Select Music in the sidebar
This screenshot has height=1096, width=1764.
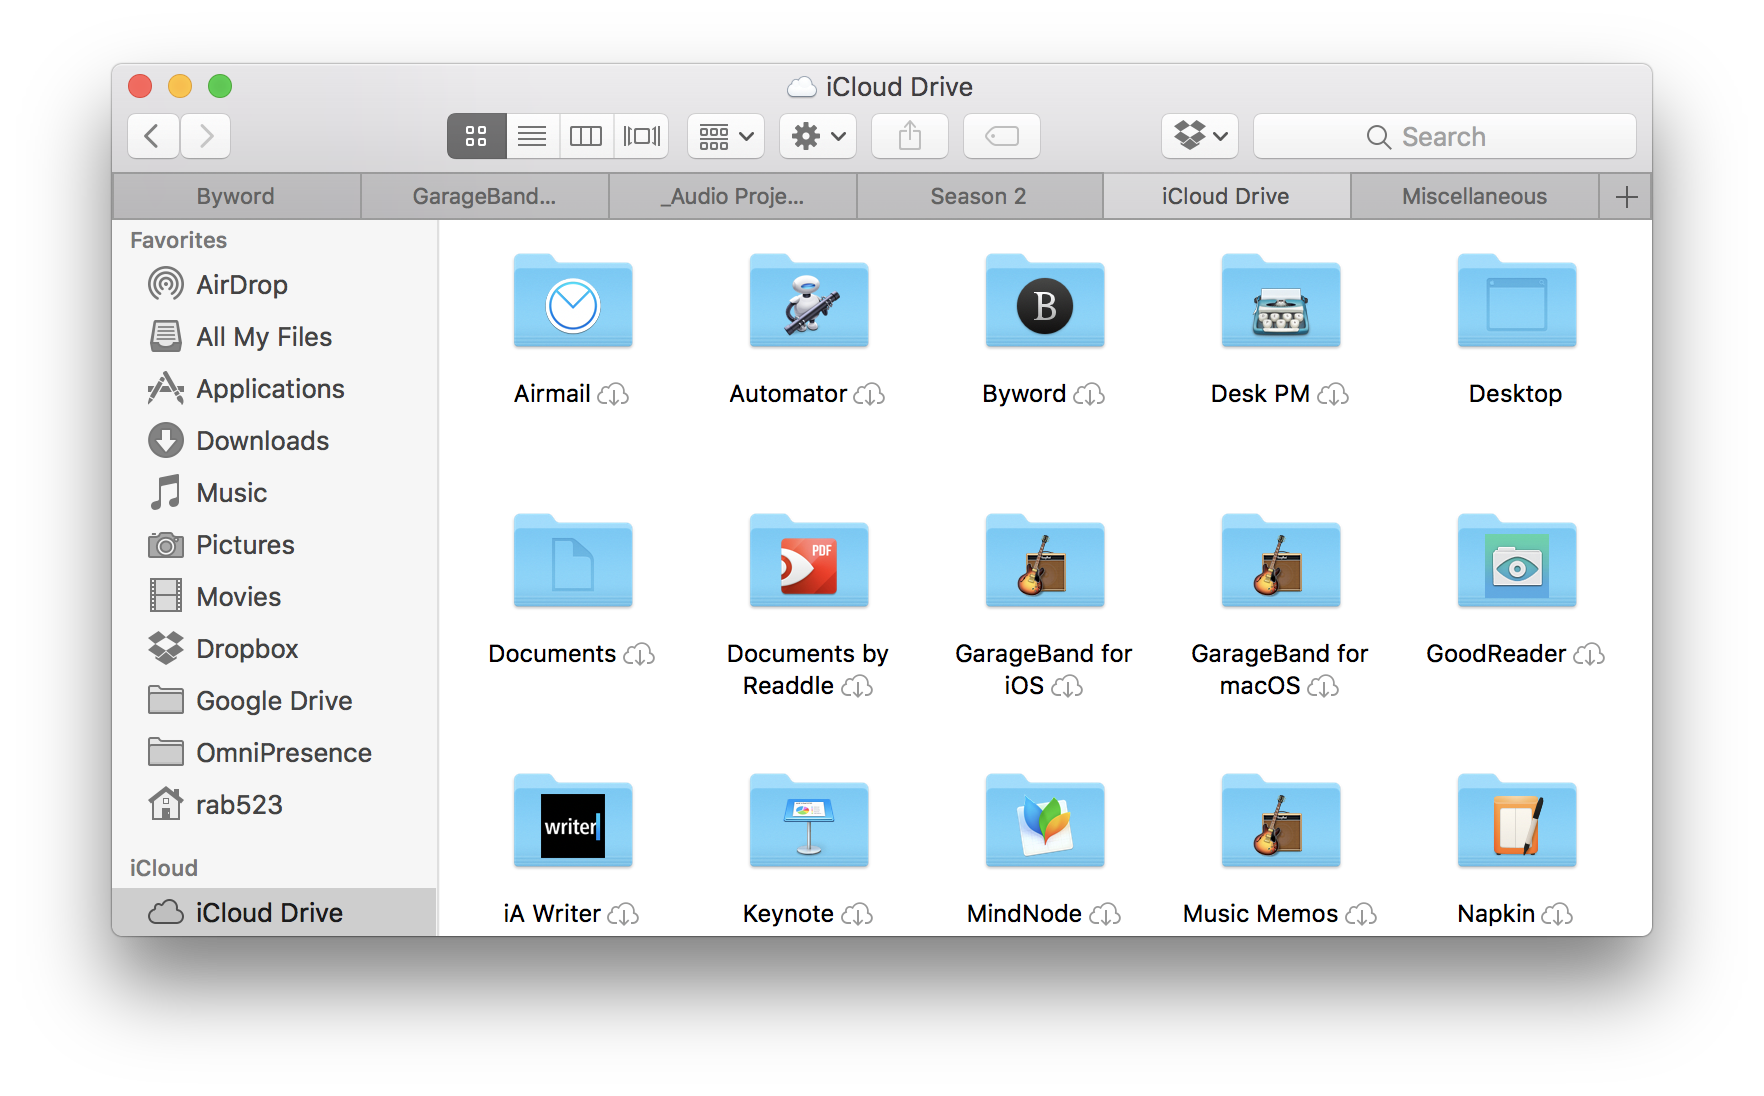(274, 493)
